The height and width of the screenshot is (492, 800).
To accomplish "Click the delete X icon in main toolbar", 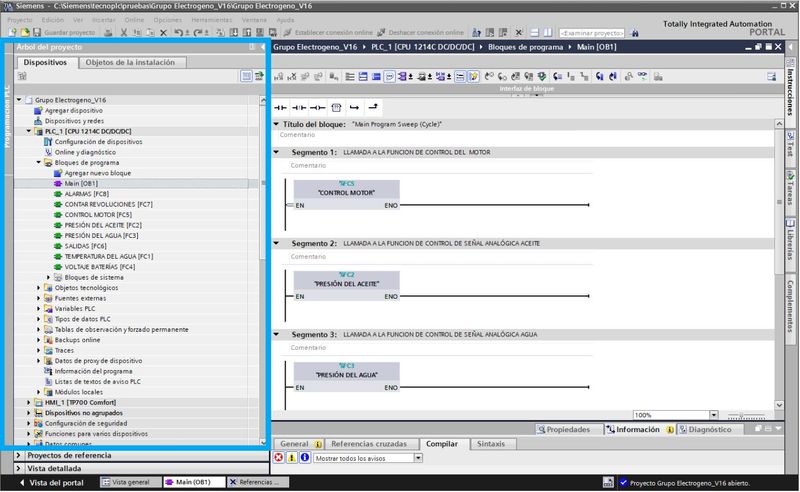I will coord(163,33).
